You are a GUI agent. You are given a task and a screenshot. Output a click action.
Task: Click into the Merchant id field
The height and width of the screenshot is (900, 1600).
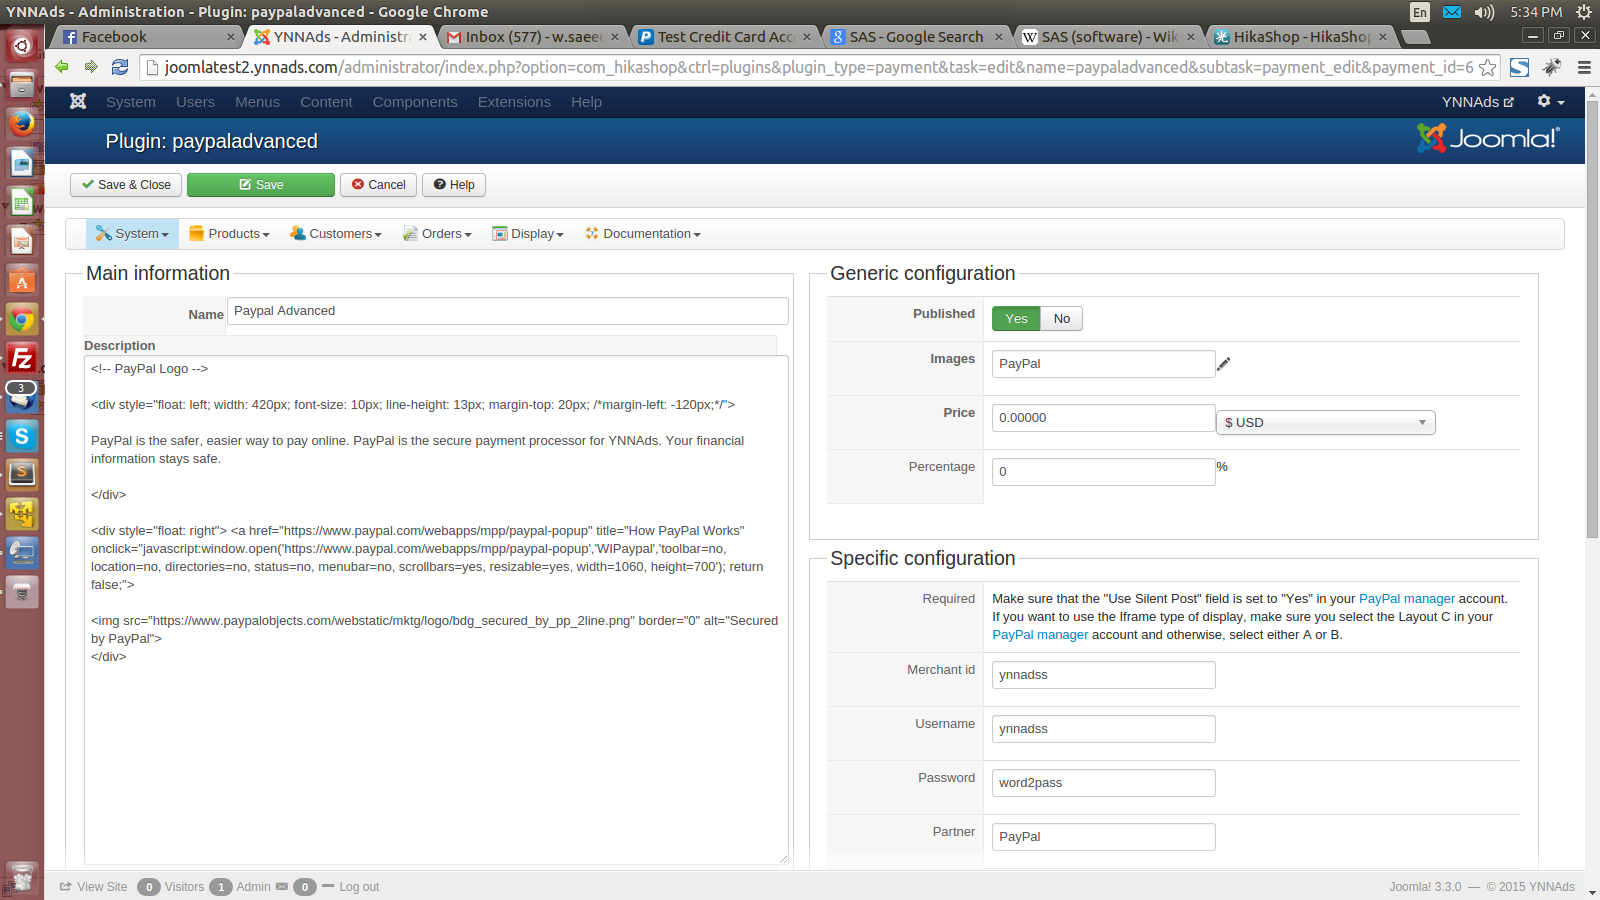1104,675
